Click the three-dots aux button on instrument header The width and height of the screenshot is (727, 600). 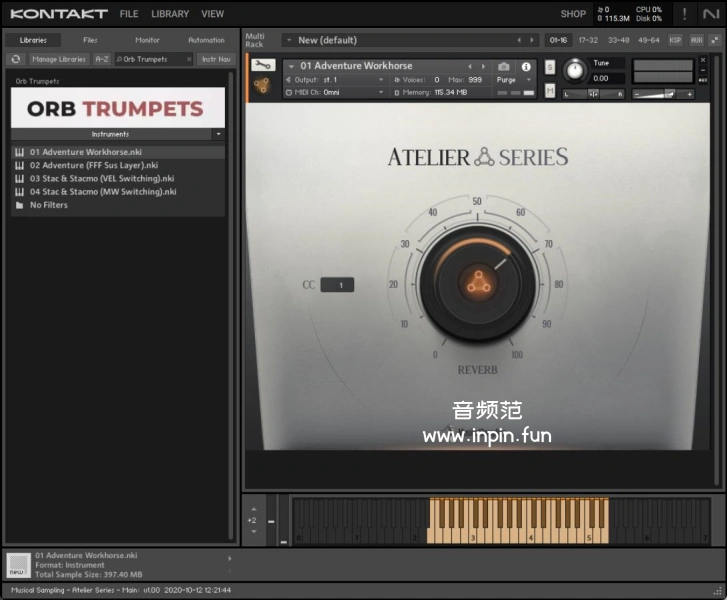click(x=703, y=80)
